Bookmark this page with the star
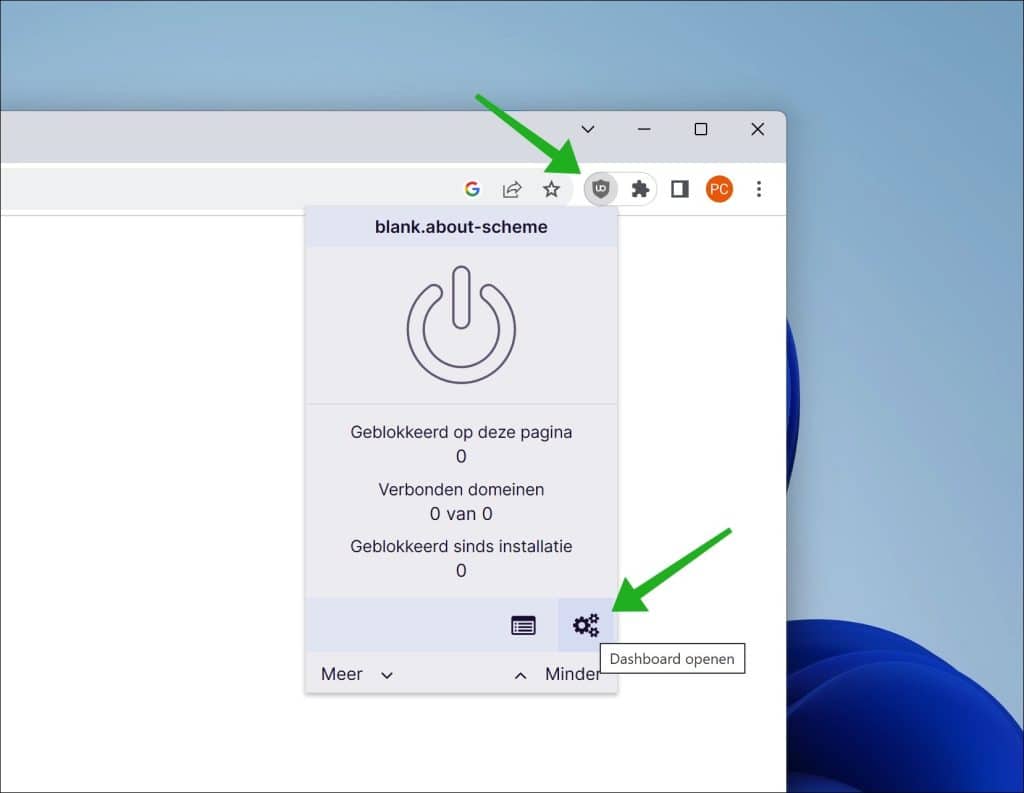 pos(551,189)
